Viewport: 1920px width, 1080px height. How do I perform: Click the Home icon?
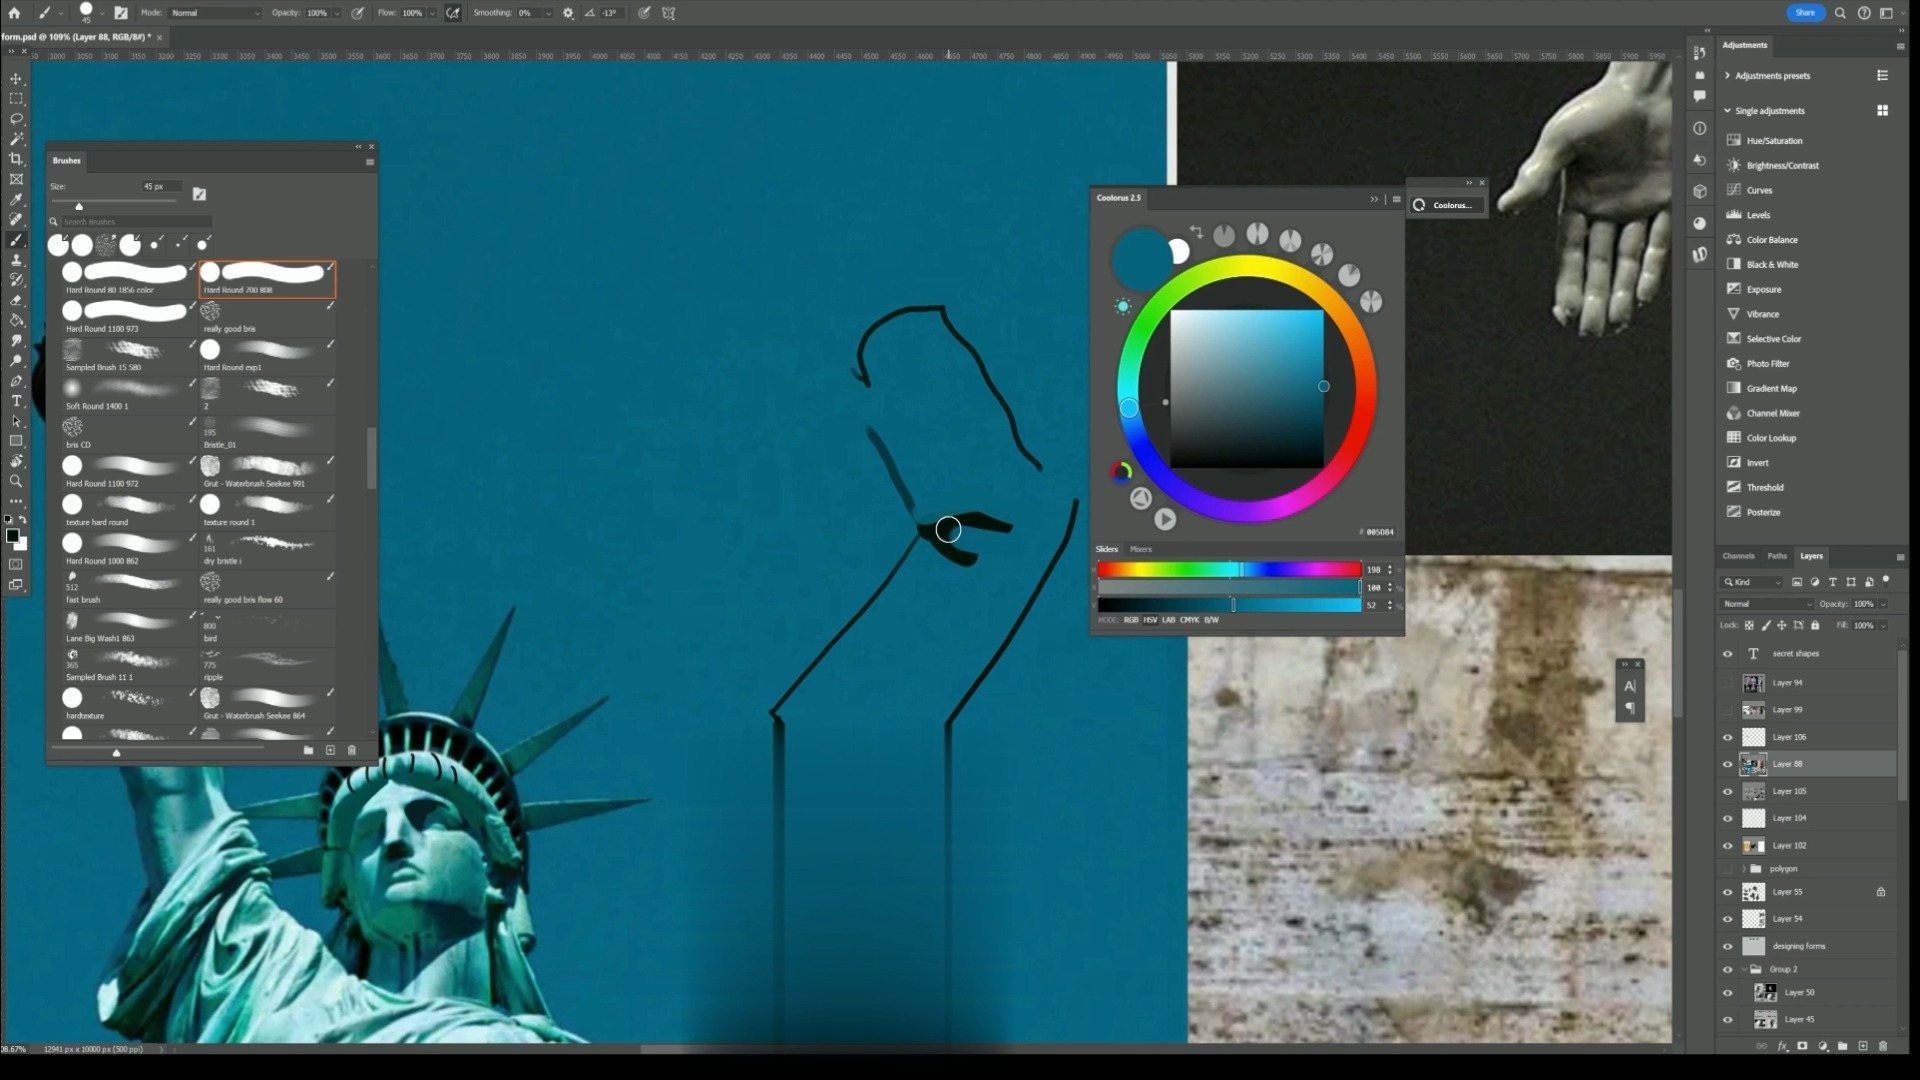[x=14, y=13]
